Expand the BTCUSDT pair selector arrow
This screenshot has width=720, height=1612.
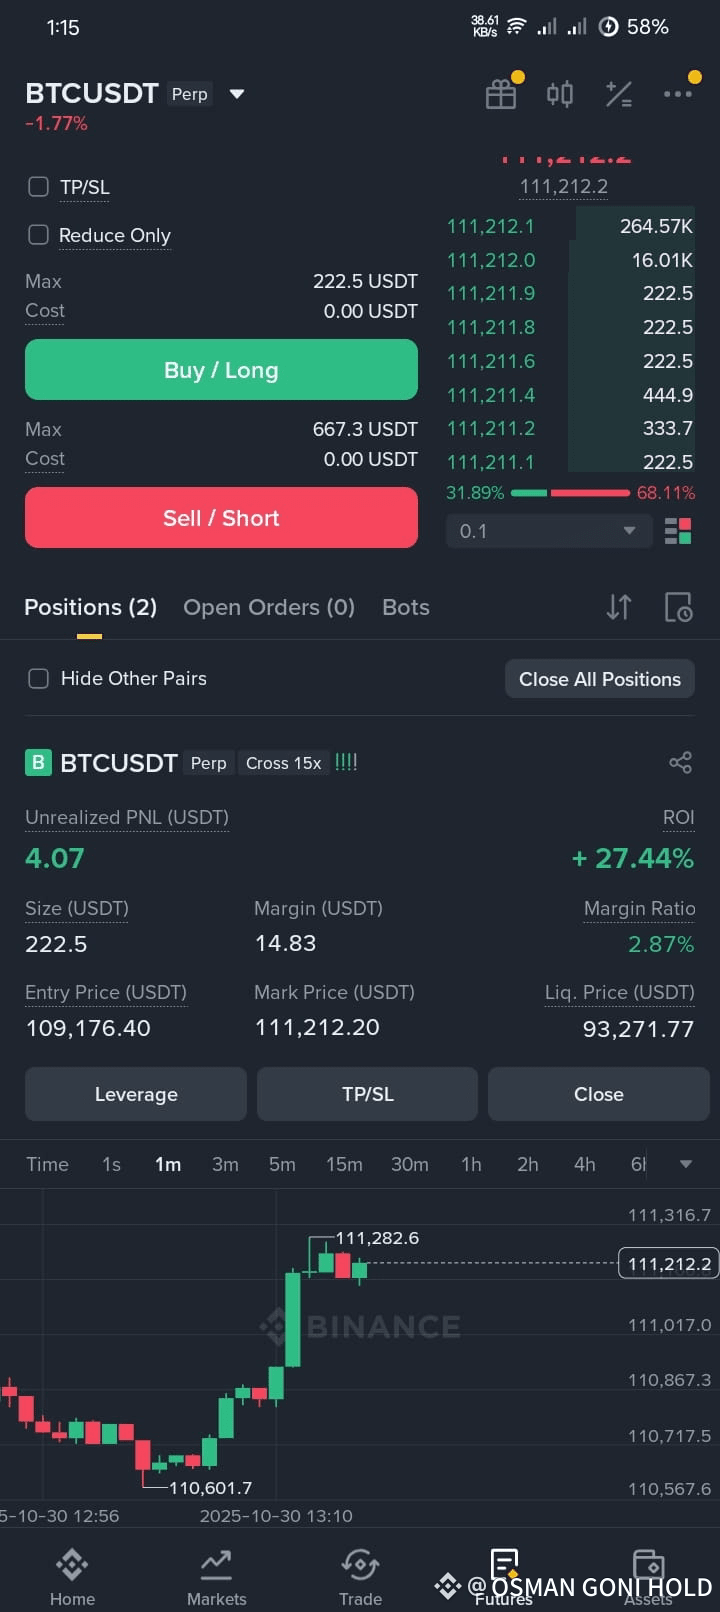click(237, 94)
